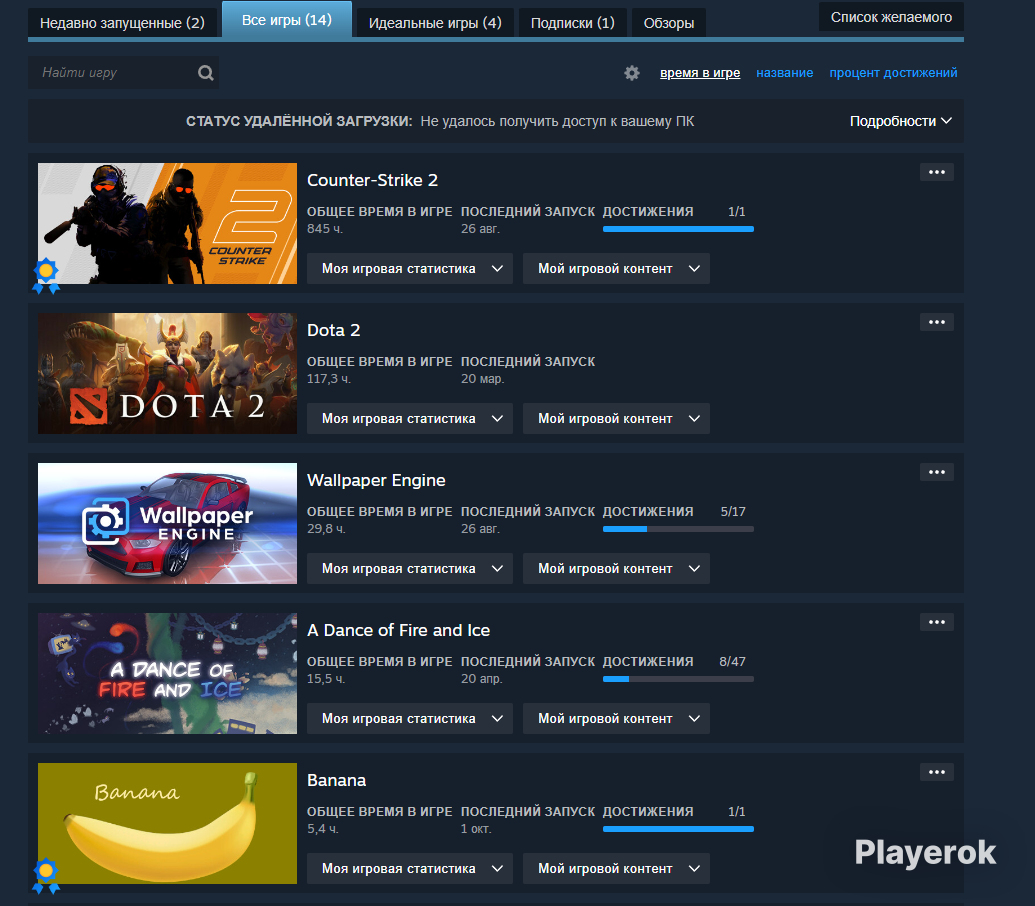Expand Мой игровой контент for A Dance of Fire and Ice
The height and width of the screenshot is (906, 1035).
pos(617,718)
